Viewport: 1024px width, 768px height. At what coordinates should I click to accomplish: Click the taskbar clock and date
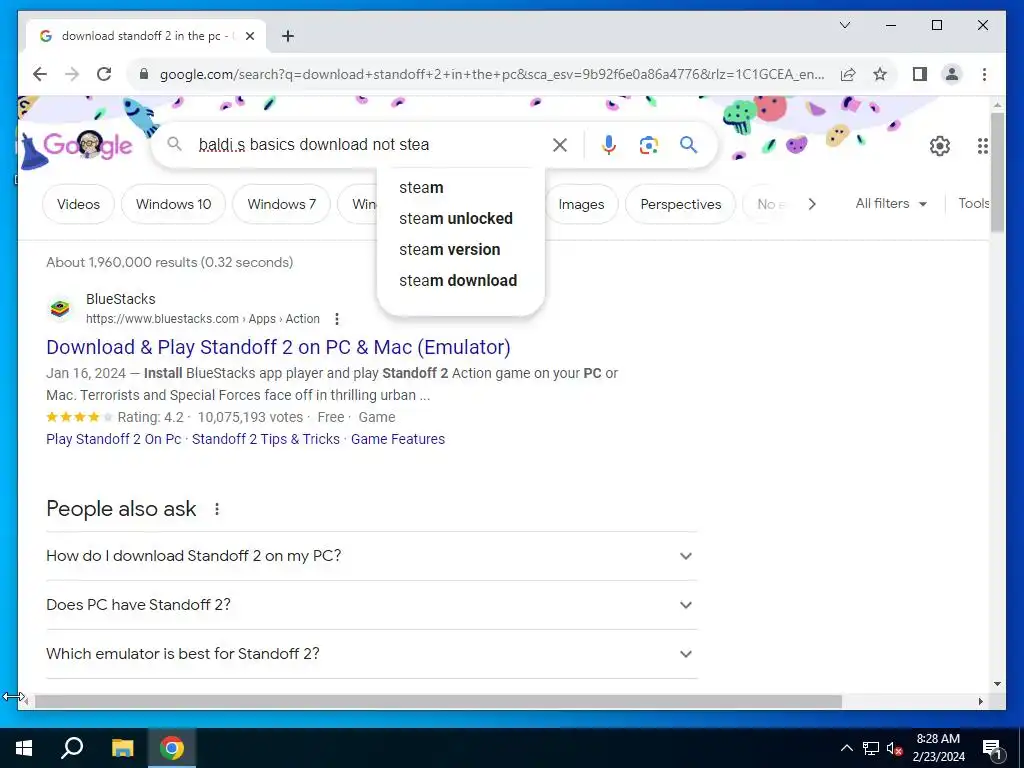tap(938, 748)
